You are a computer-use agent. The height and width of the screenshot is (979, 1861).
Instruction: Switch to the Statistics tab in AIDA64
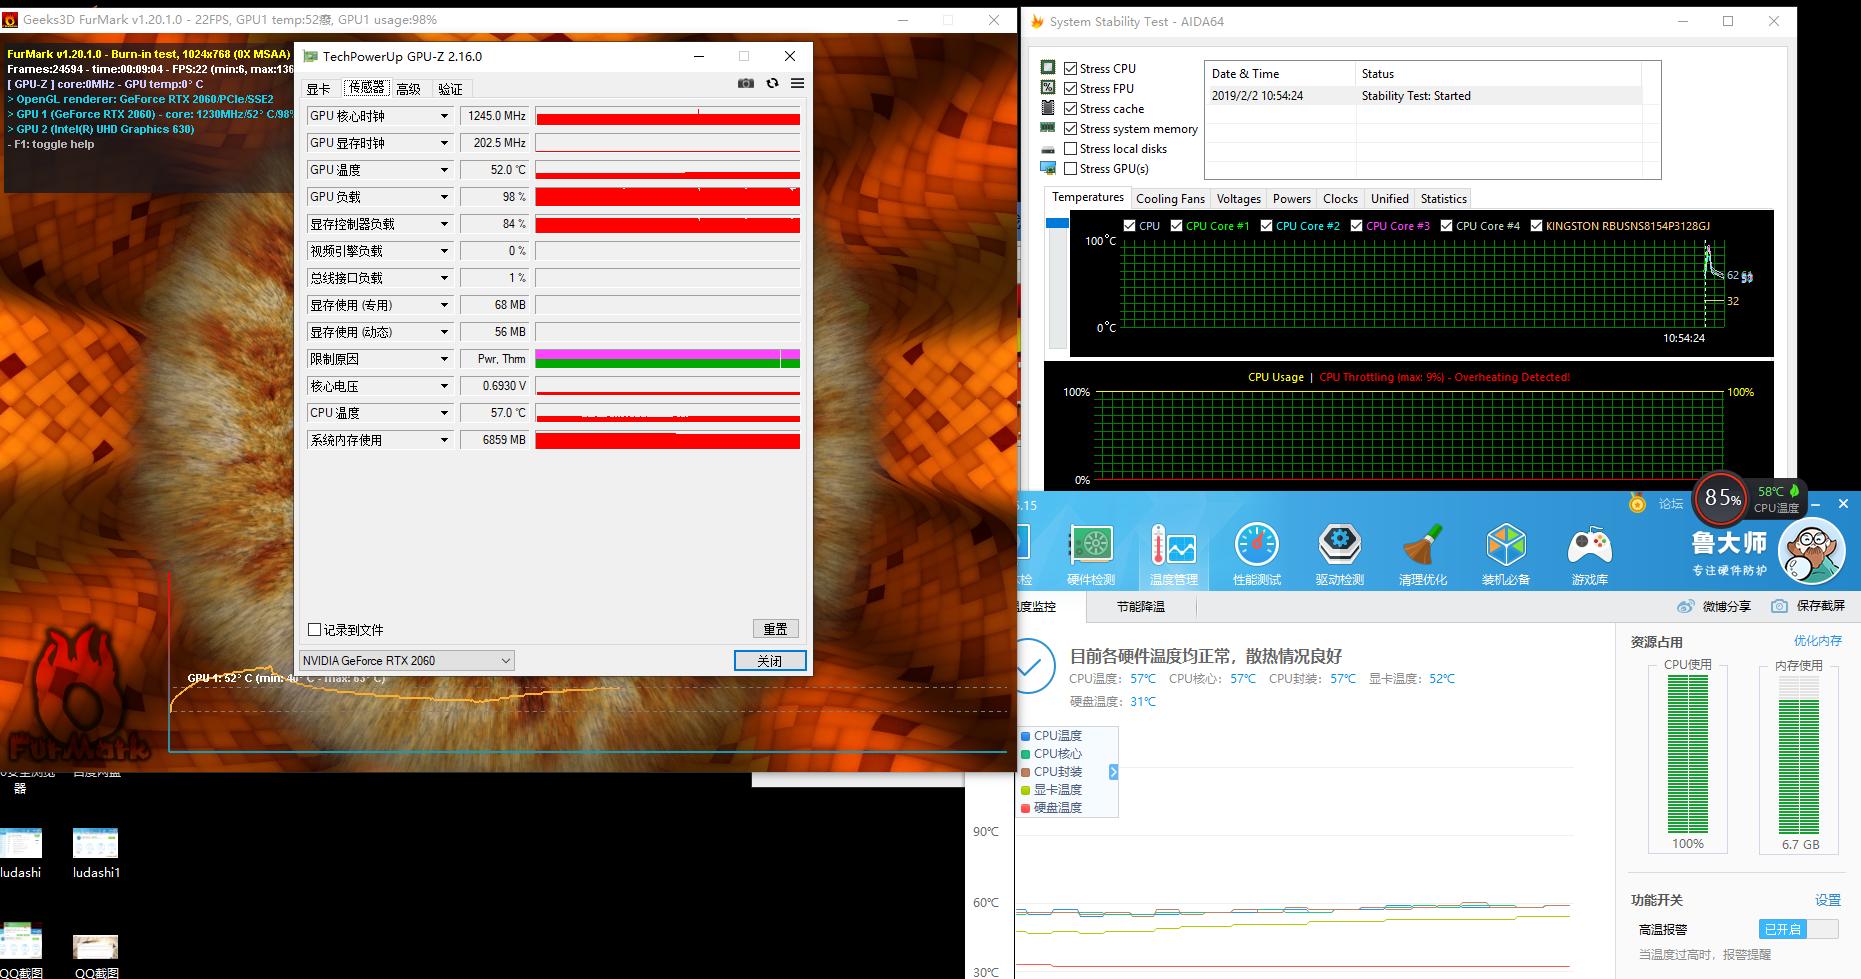(x=1443, y=198)
